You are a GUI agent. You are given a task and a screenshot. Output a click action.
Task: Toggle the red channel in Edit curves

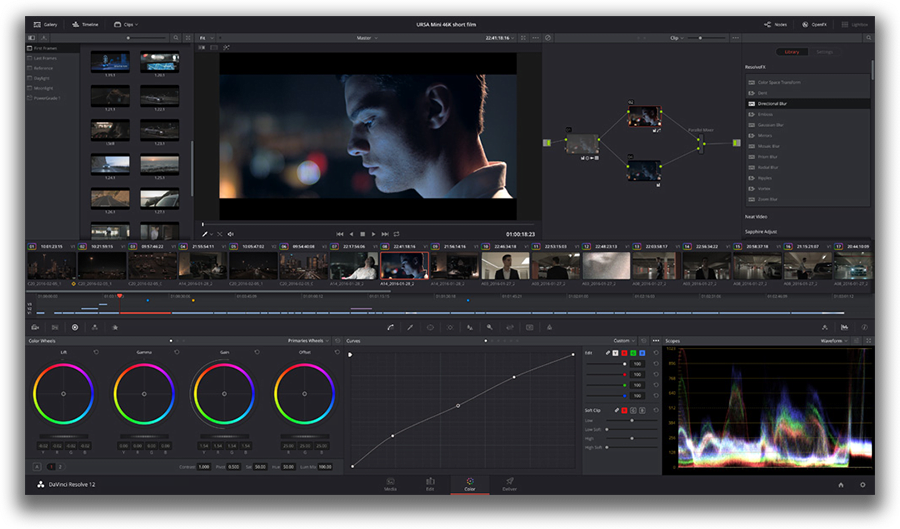click(x=625, y=352)
